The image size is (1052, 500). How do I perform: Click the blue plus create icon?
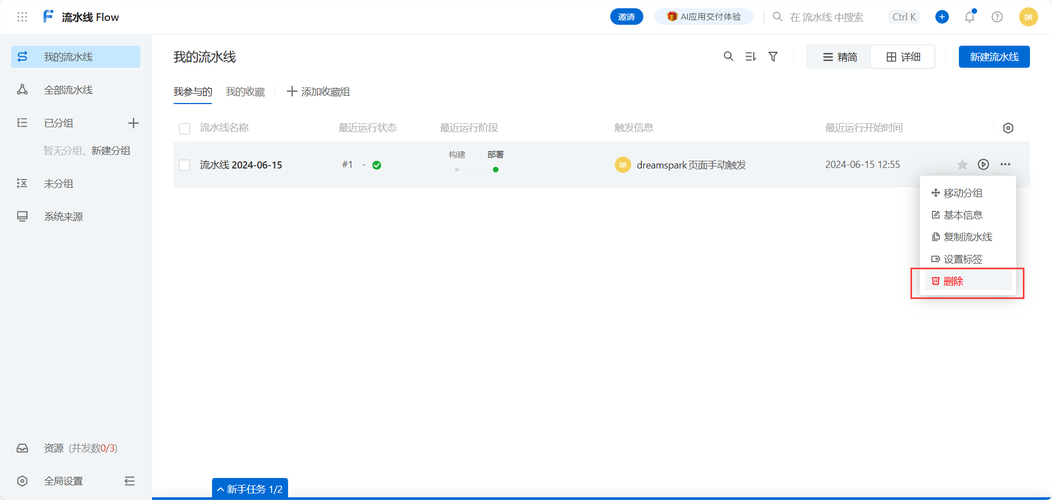coord(942,17)
